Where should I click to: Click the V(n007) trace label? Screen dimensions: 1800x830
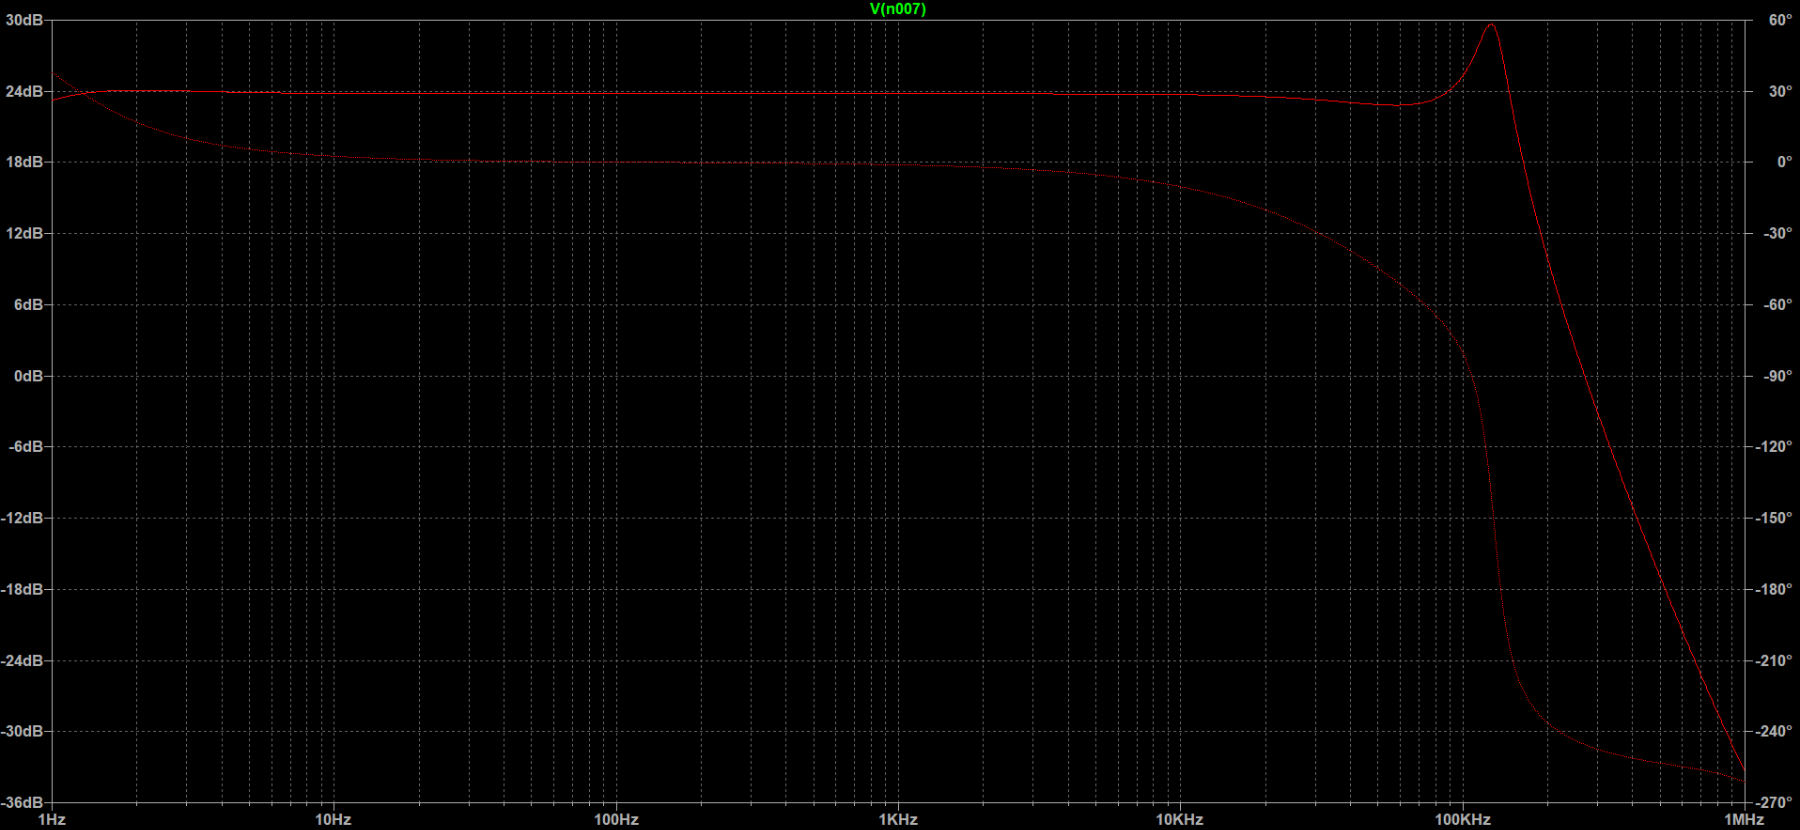(897, 9)
